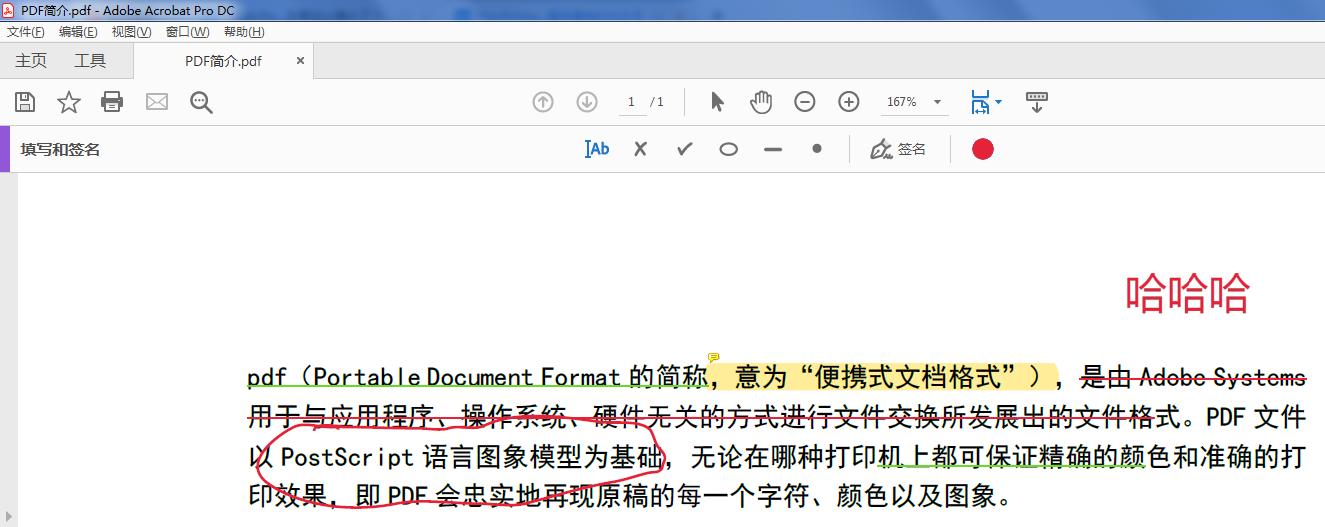1325x527 pixels.
Task: Open the 帮助 menu
Action: tap(244, 32)
